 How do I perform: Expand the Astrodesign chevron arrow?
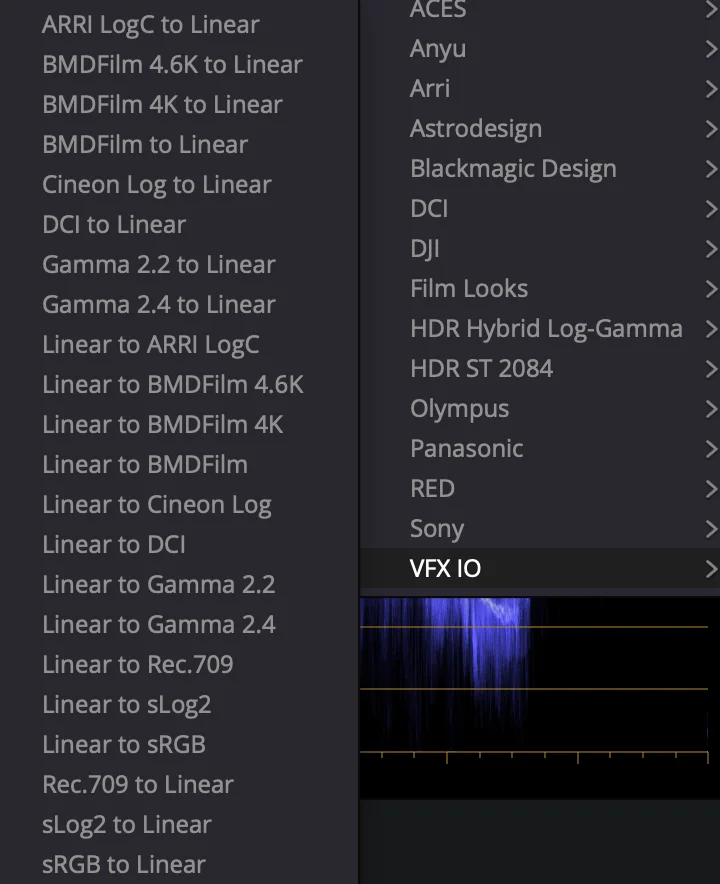tap(712, 130)
